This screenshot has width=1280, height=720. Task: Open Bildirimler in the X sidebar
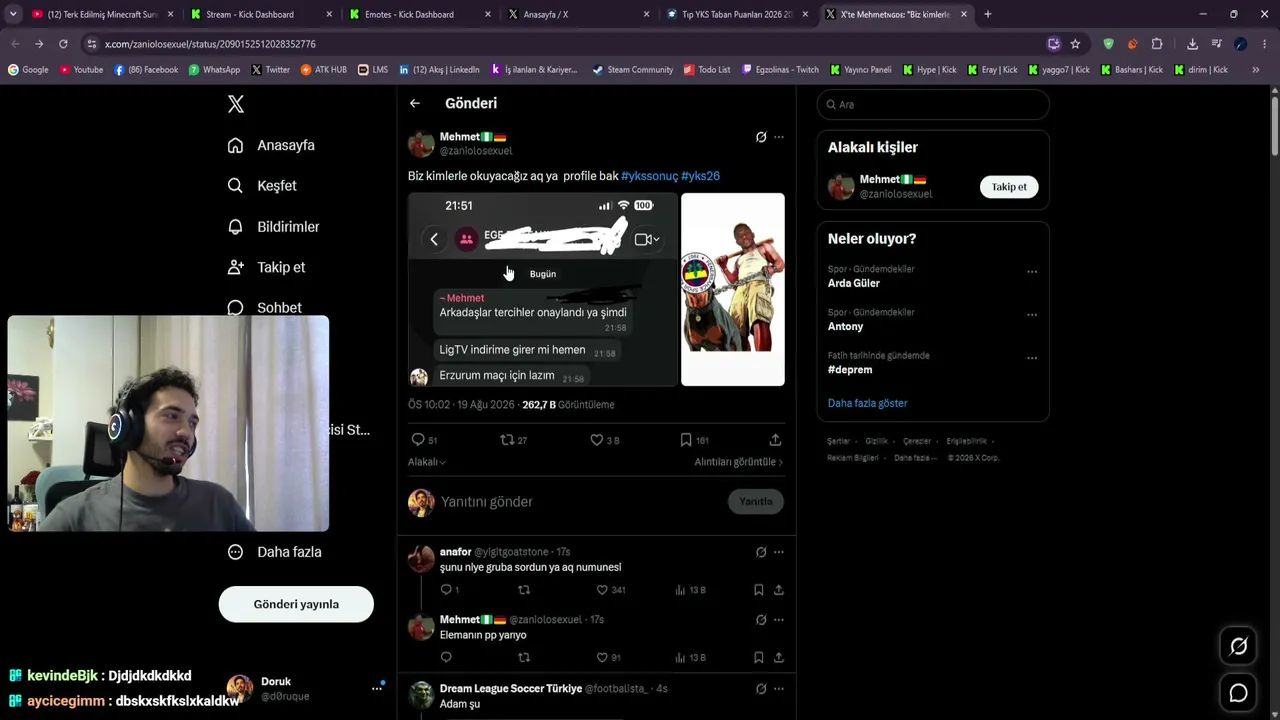coord(273,227)
